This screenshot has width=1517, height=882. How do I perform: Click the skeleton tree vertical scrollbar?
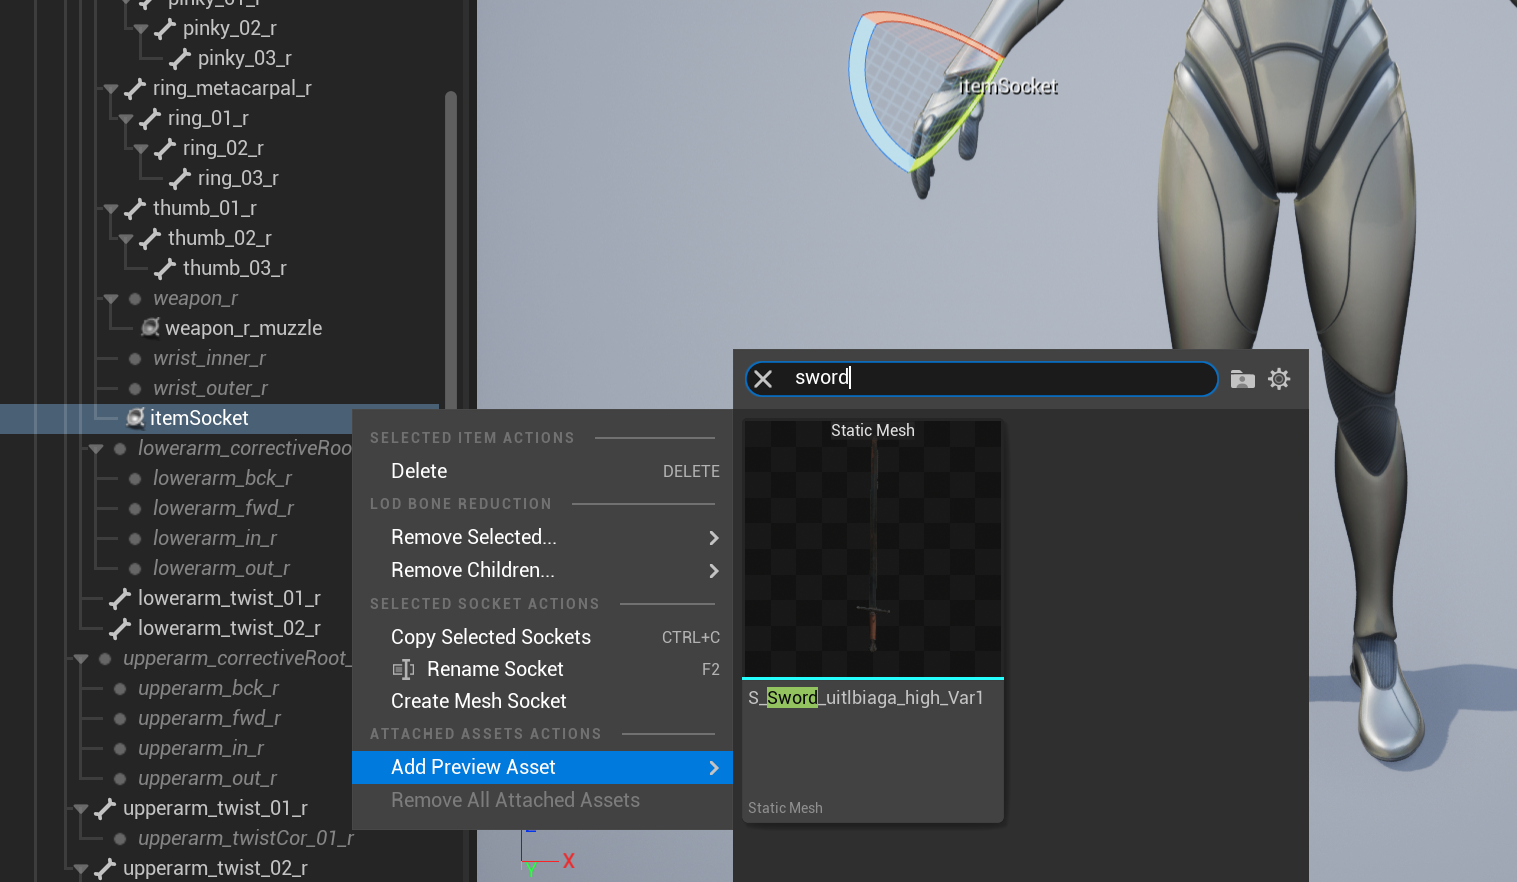[x=451, y=250]
